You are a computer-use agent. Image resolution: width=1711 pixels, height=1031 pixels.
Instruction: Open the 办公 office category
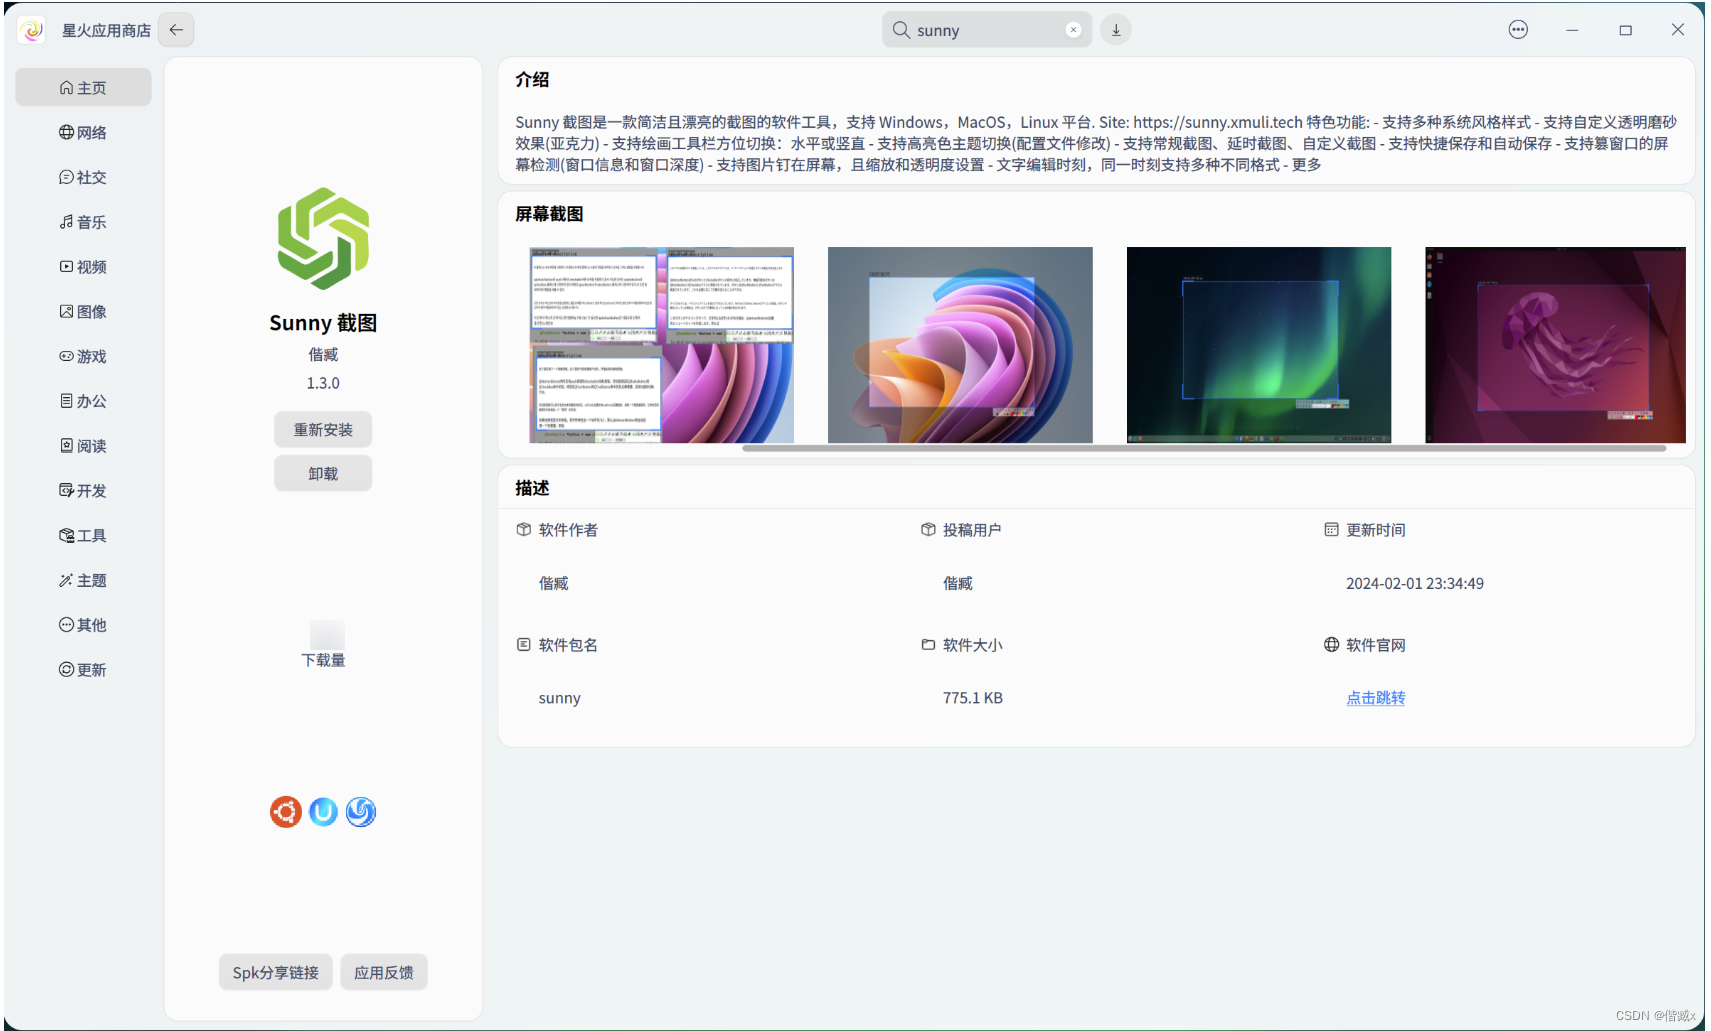click(83, 401)
